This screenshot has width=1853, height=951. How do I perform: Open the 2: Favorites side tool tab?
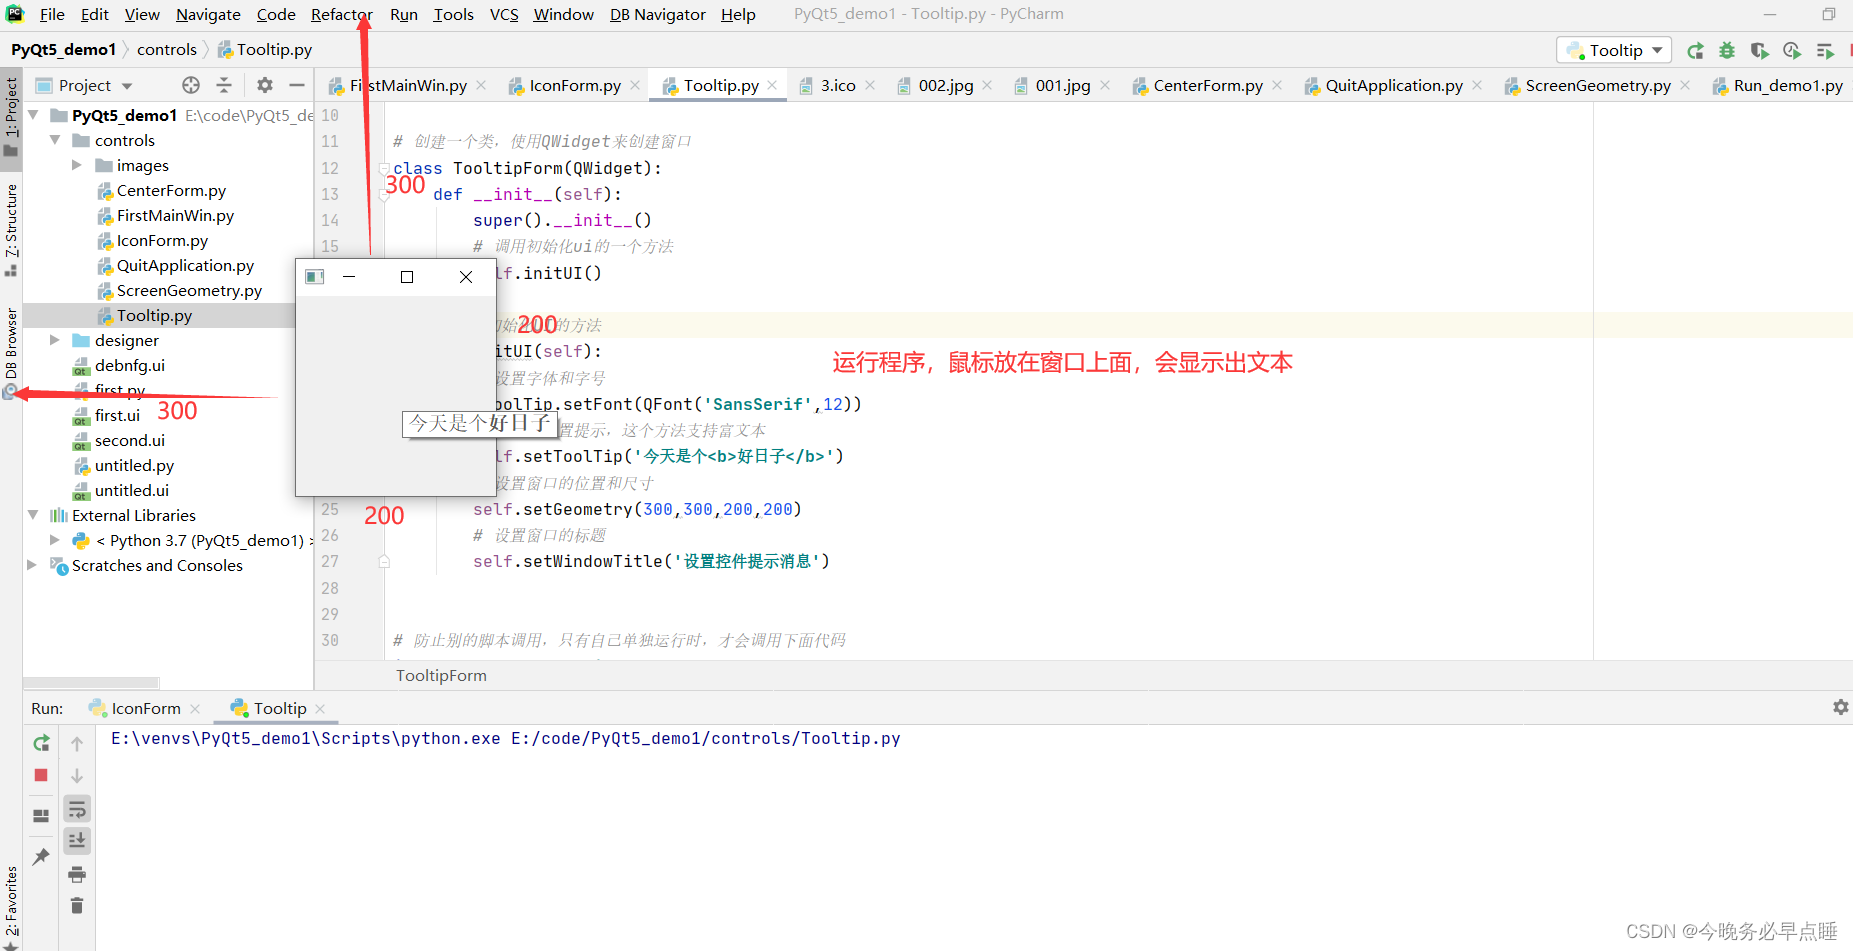tap(11, 908)
